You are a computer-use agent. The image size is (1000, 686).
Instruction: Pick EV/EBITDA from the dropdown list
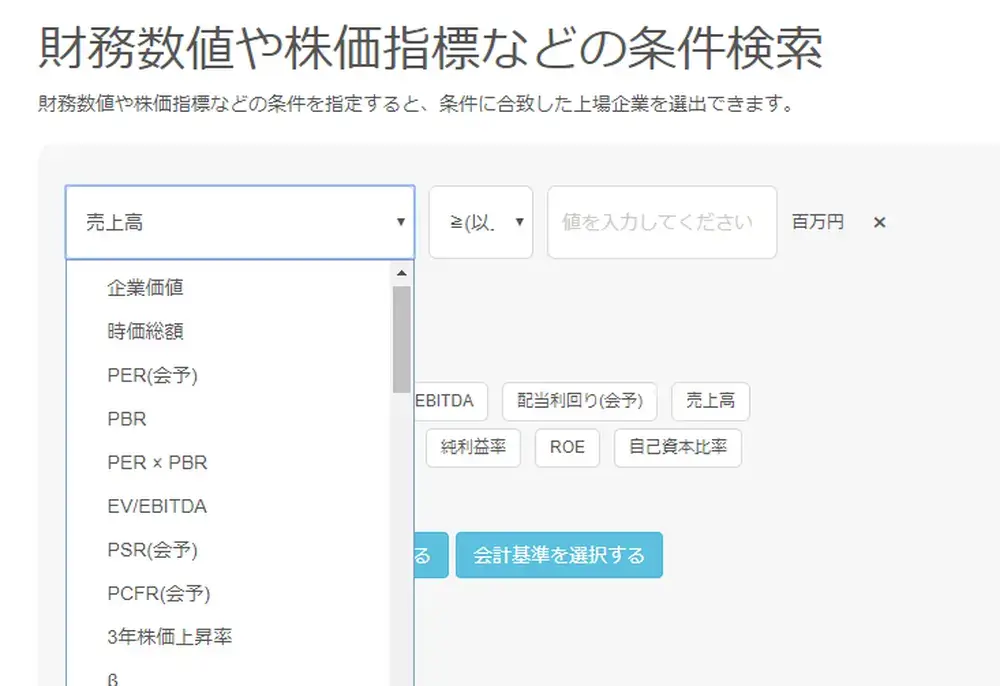[x=228, y=506]
